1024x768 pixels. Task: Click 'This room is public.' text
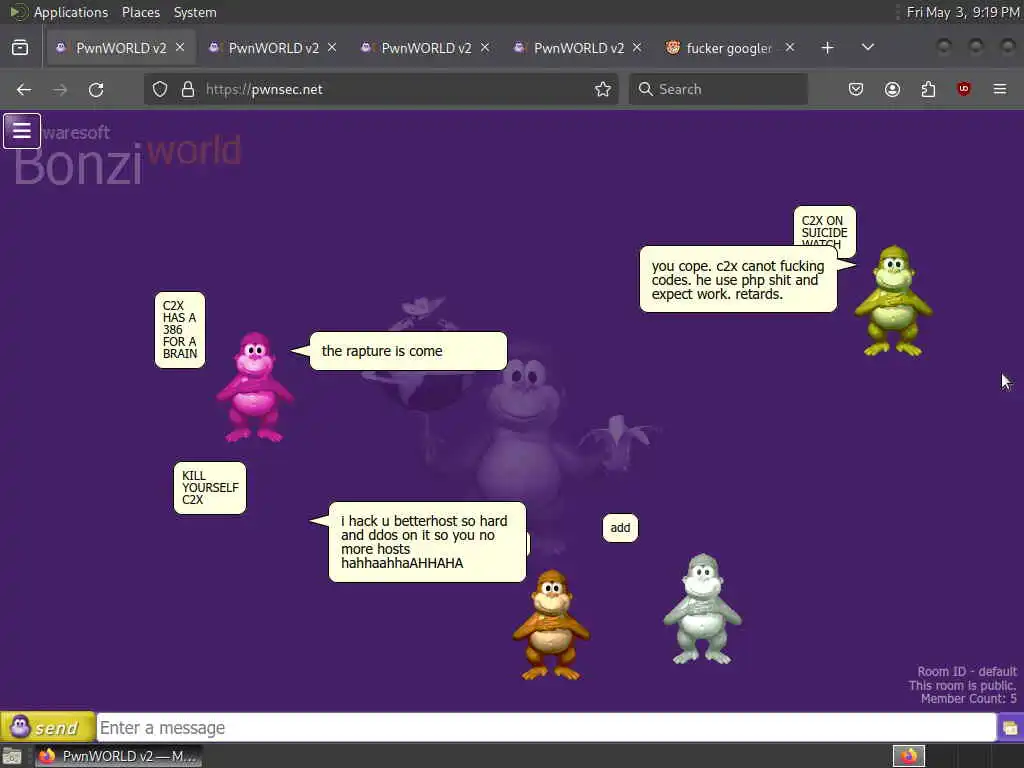click(963, 685)
